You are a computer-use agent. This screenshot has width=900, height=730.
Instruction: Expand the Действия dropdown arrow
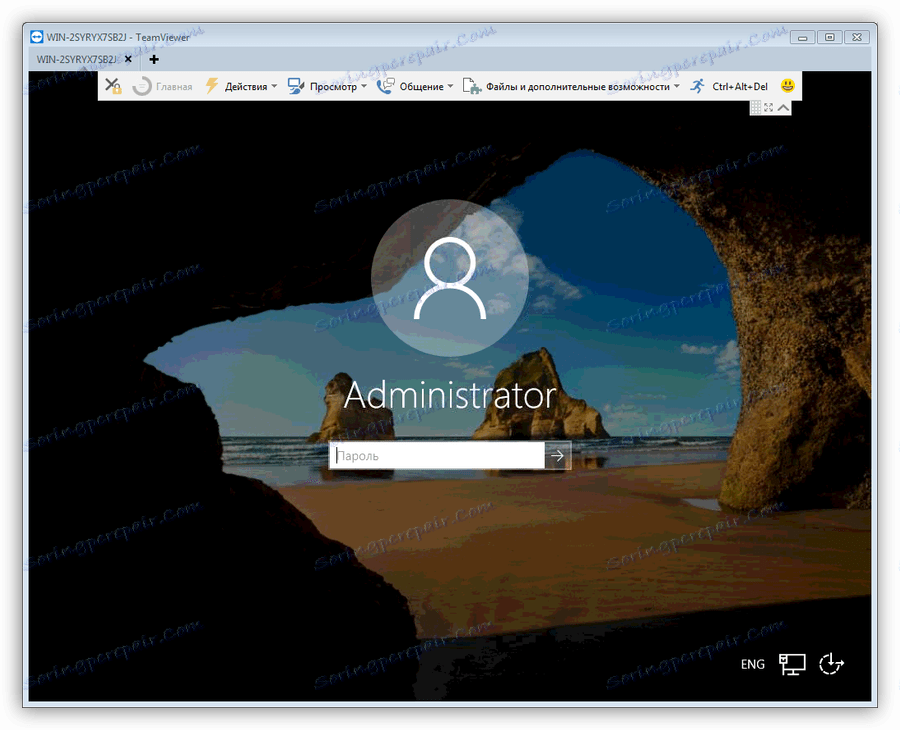tap(274, 87)
